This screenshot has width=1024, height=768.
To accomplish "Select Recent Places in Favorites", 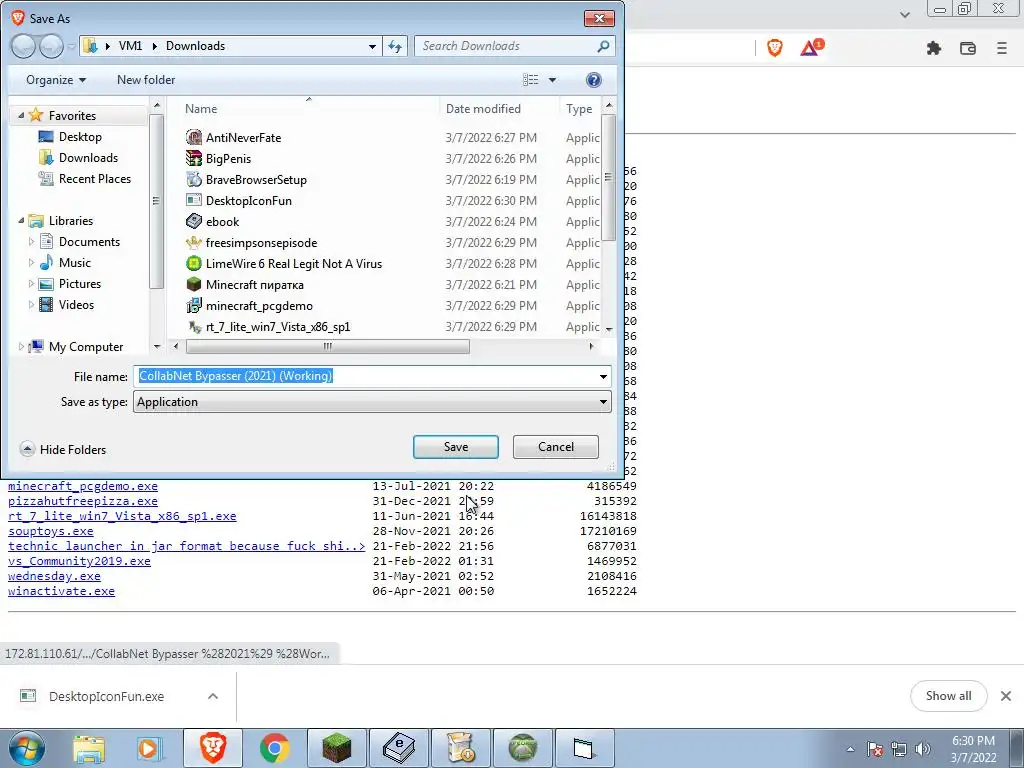I will click(x=95, y=178).
